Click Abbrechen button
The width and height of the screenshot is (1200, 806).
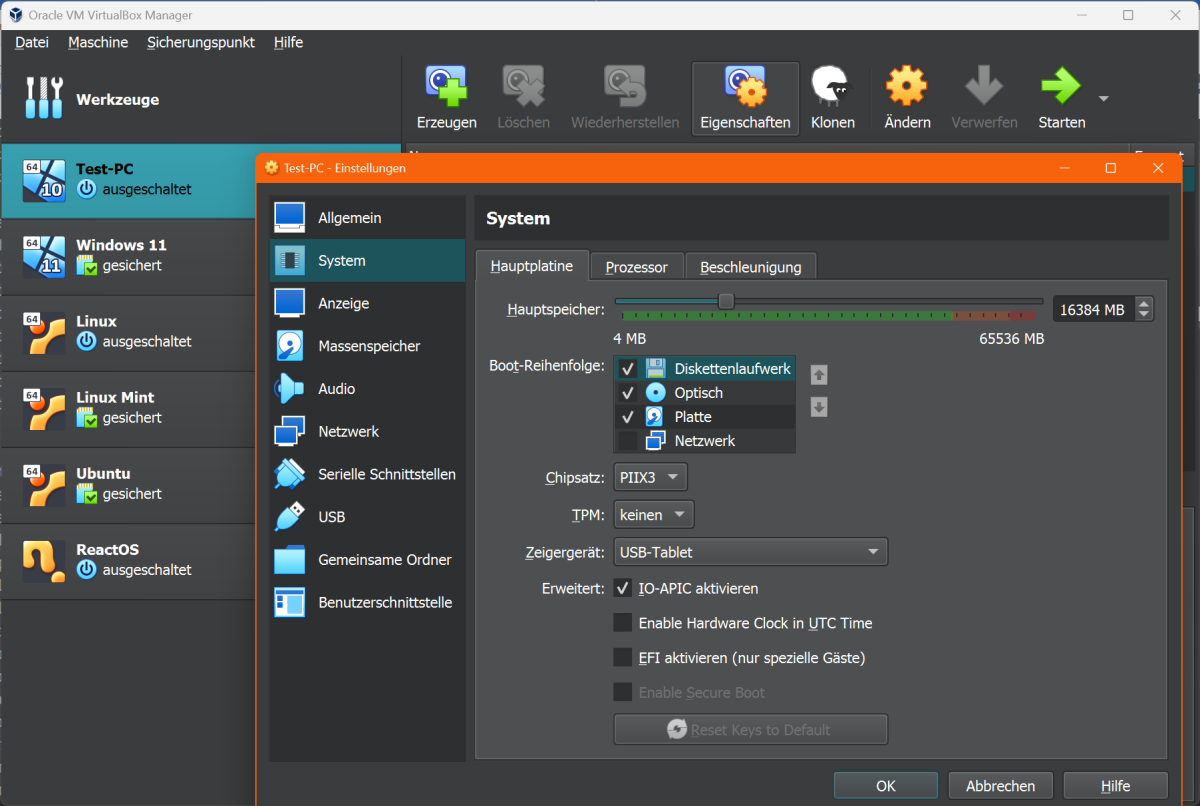(x=1001, y=786)
